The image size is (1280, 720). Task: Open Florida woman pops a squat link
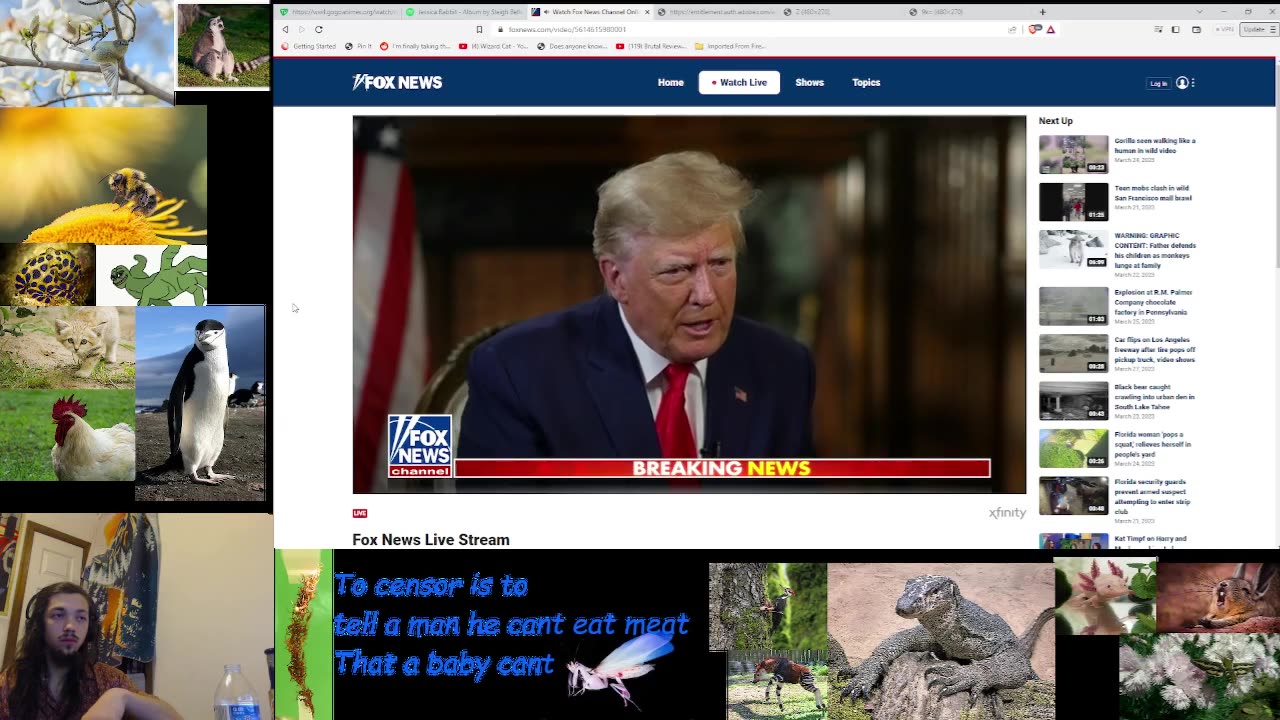[1153, 444]
